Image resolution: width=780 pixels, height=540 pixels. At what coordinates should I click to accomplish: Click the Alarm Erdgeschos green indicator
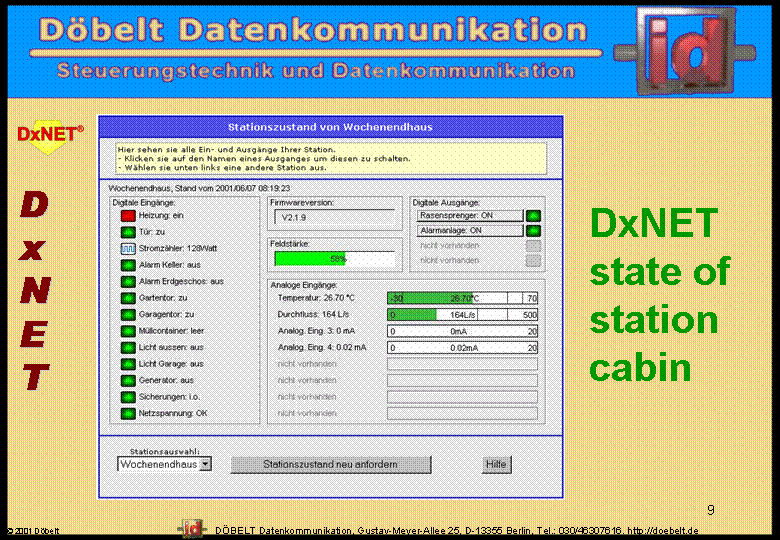pyautogui.click(x=128, y=281)
